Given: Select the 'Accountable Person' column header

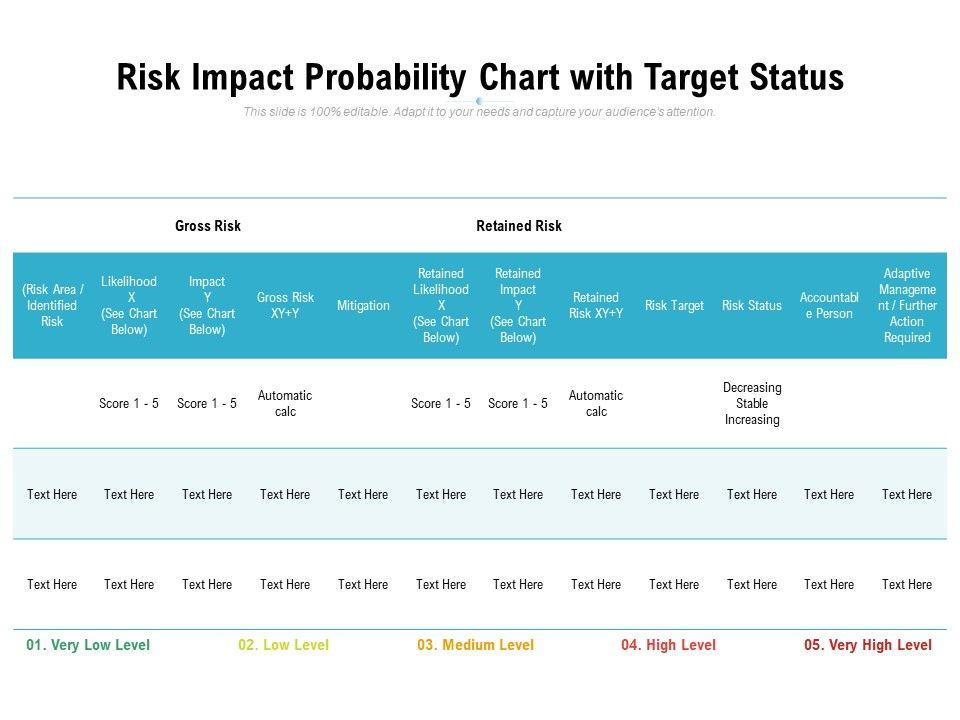Looking at the screenshot, I should point(829,306).
